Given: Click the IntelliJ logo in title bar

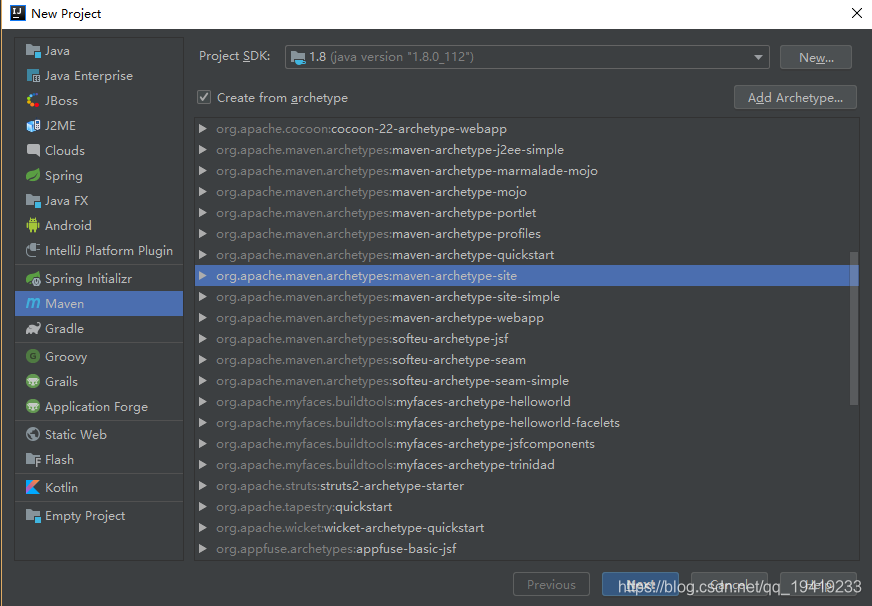Looking at the screenshot, I should click(x=18, y=13).
